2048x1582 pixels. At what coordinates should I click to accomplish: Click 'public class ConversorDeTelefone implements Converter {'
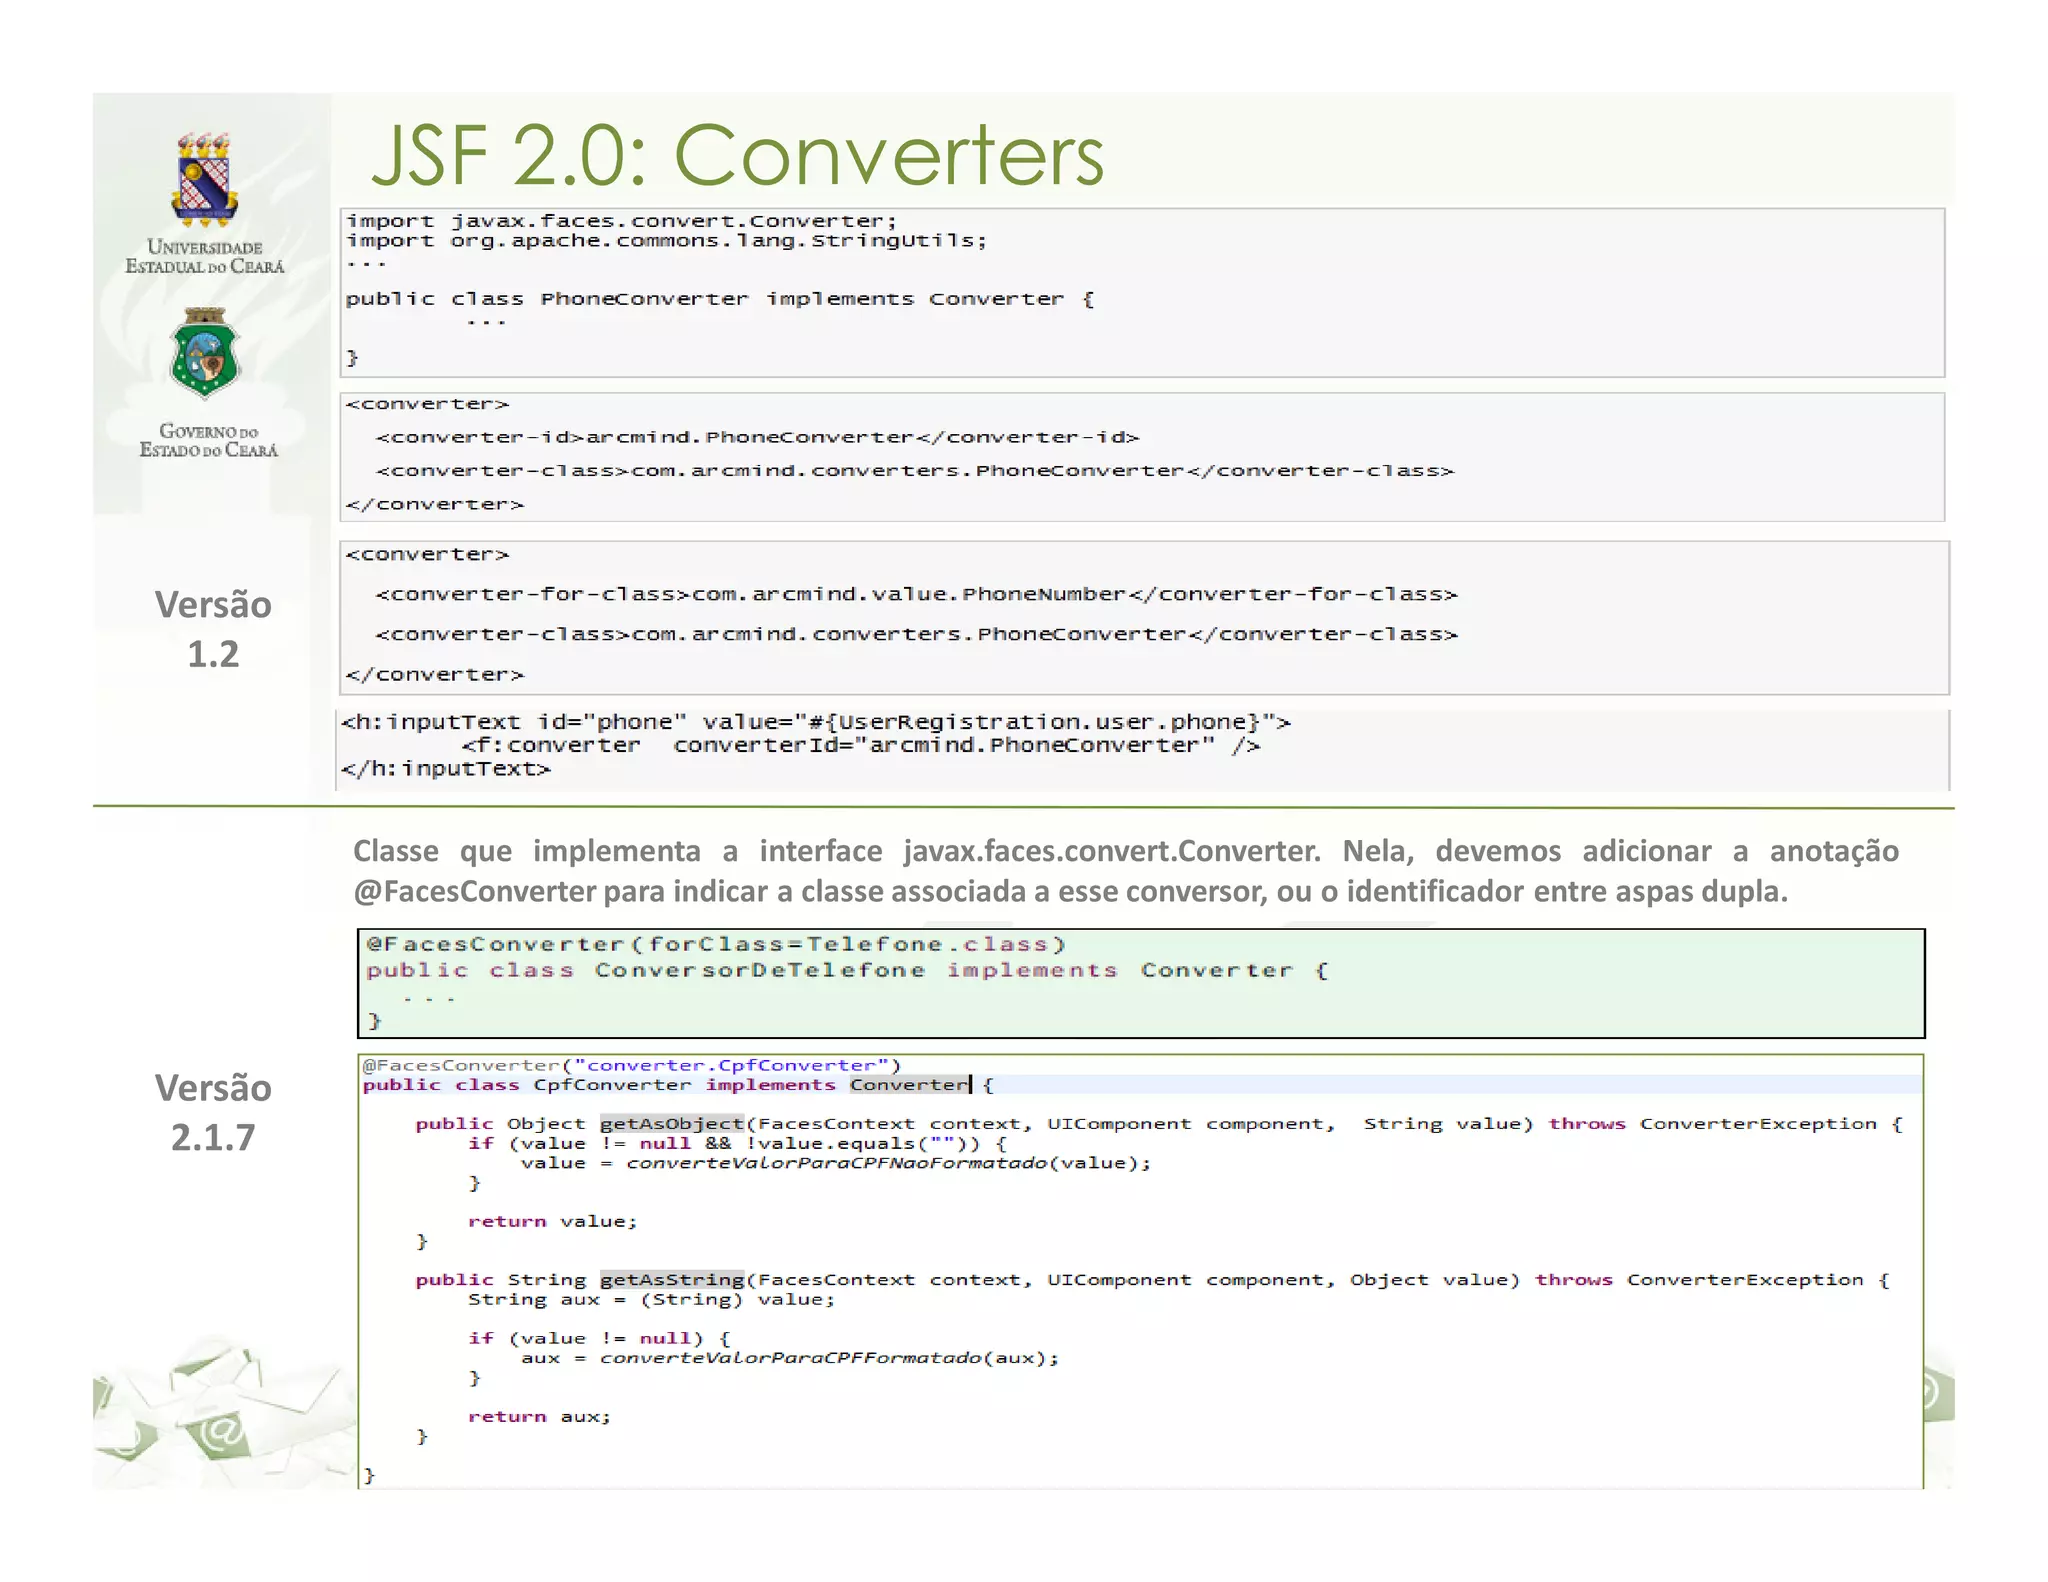(x=847, y=970)
